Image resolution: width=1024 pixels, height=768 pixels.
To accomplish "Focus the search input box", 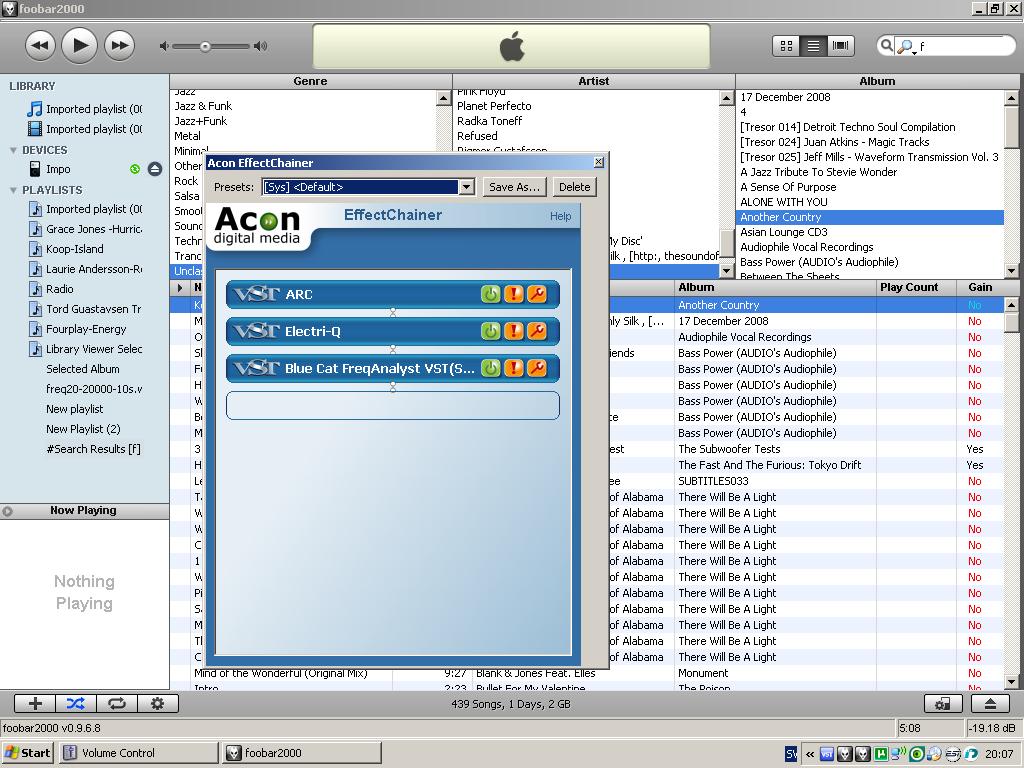I will tap(963, 46).
